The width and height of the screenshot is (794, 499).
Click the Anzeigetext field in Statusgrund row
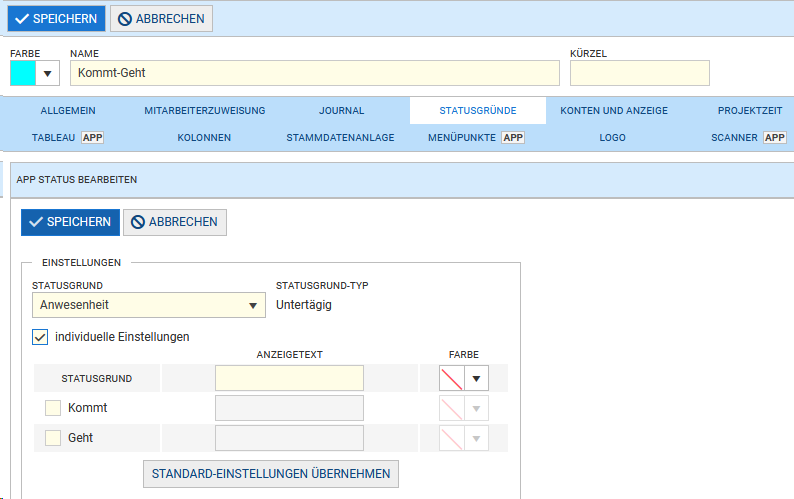[289, 378]
